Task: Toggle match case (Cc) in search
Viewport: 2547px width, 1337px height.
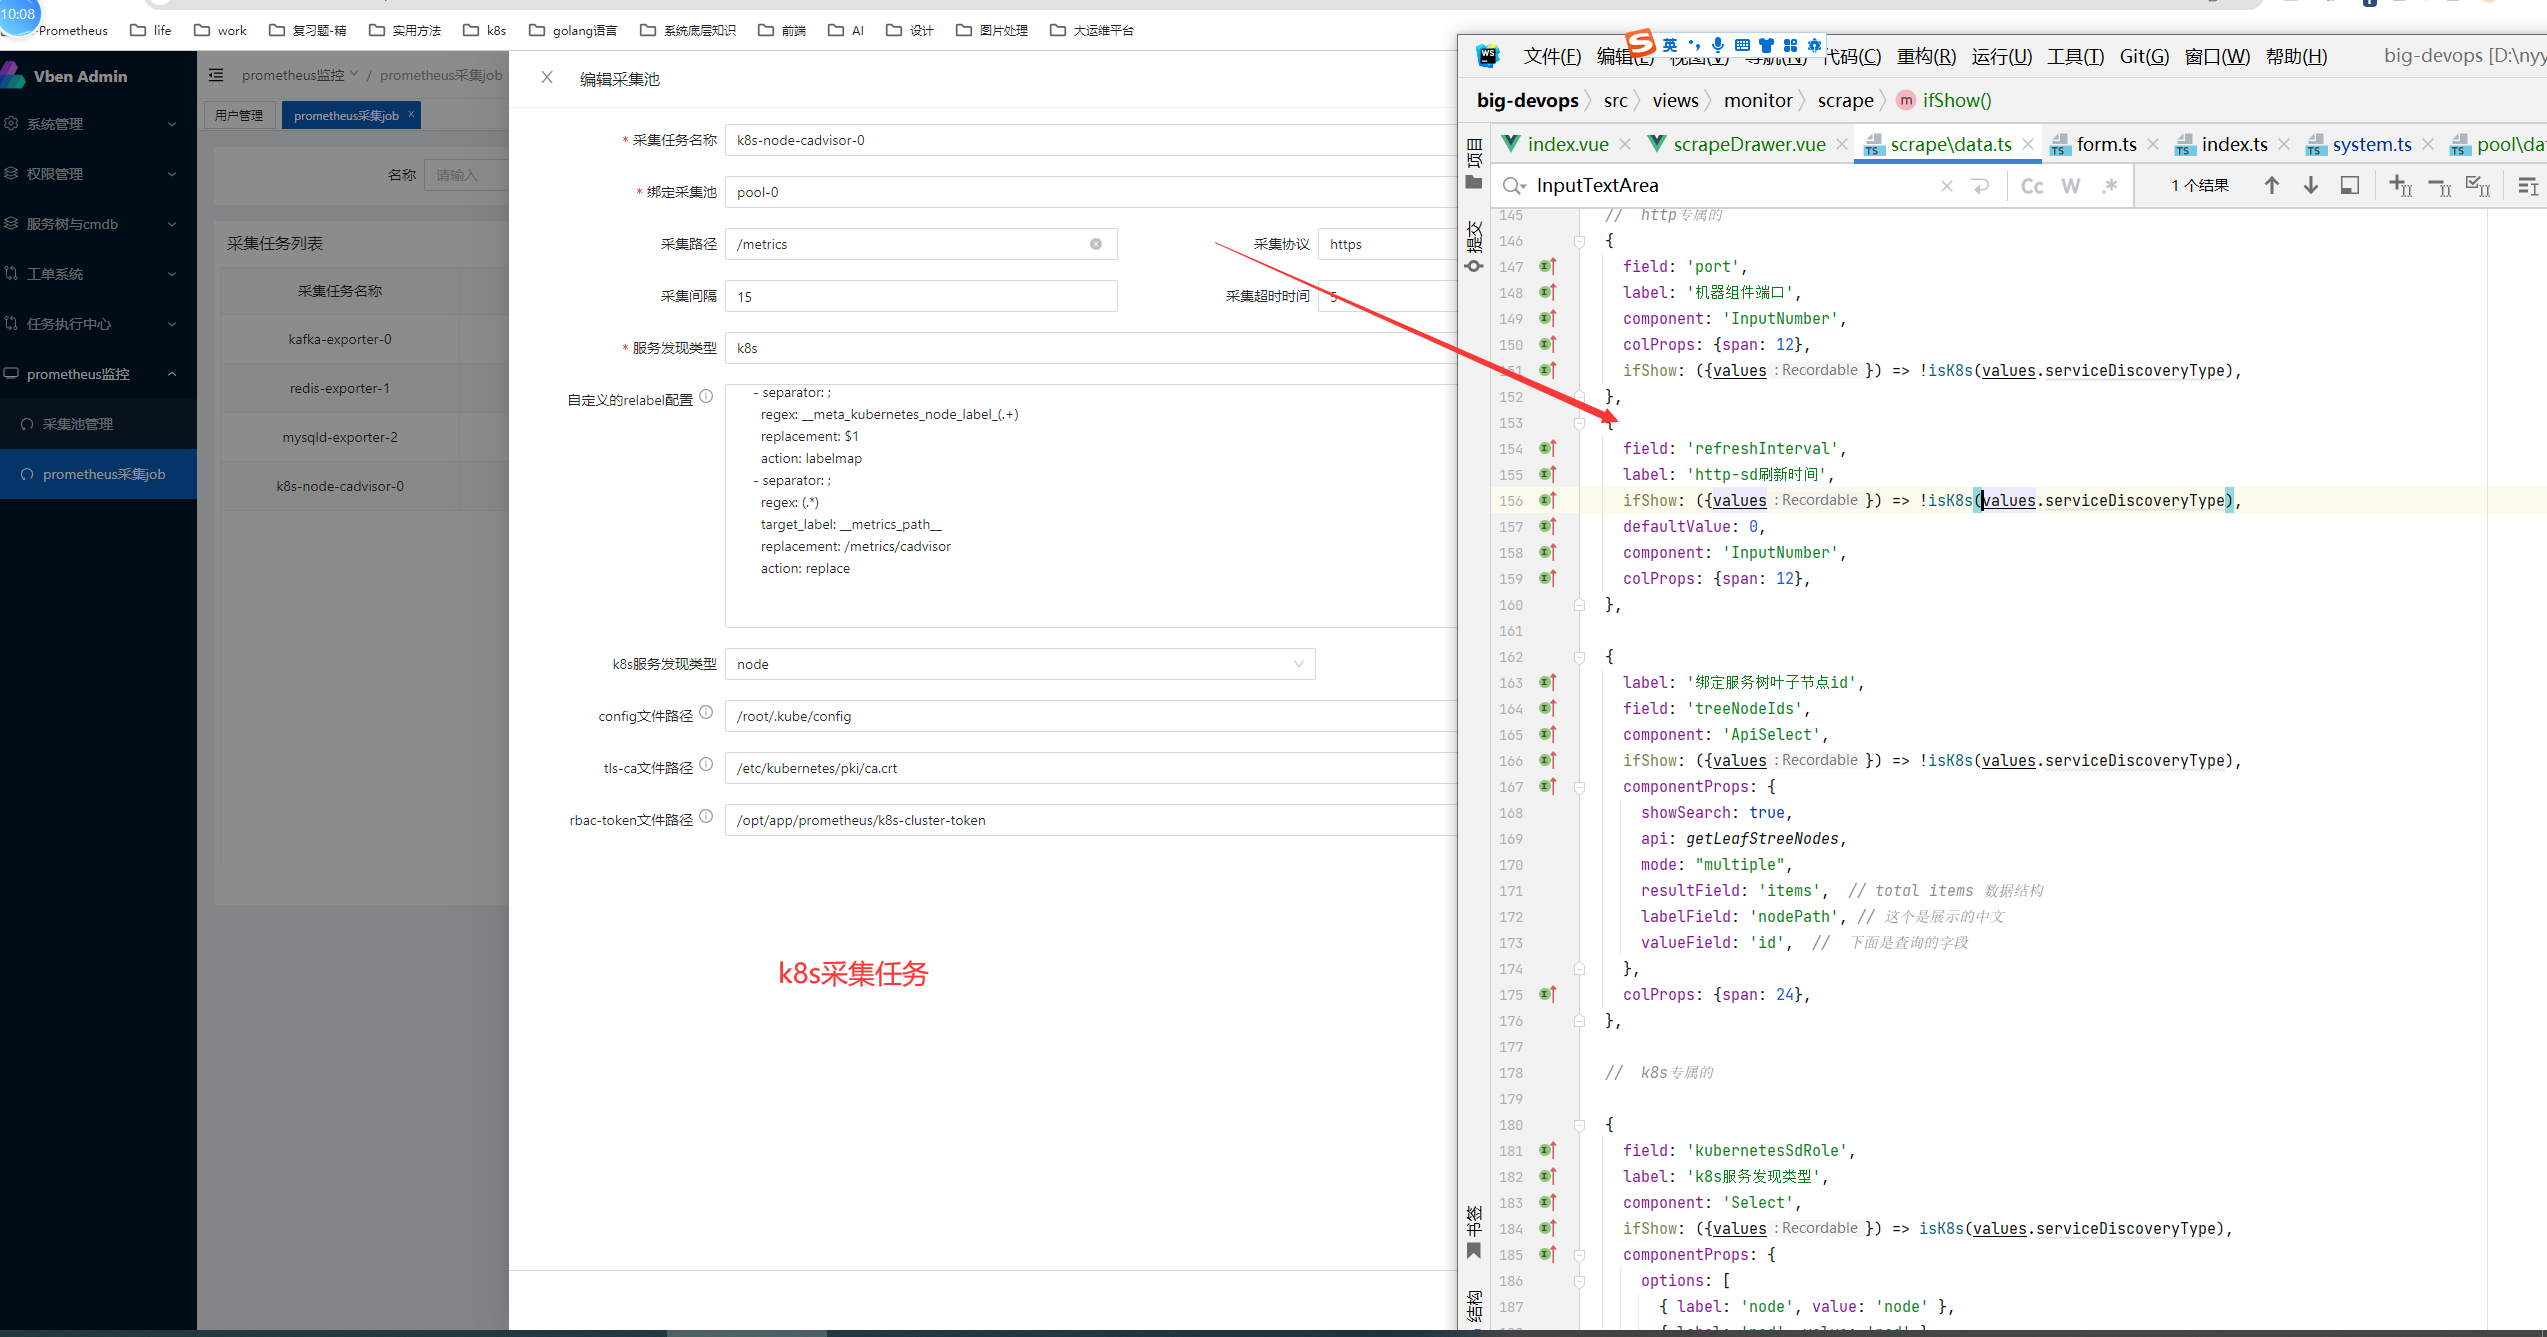Action: click(x=2031, y=186)
